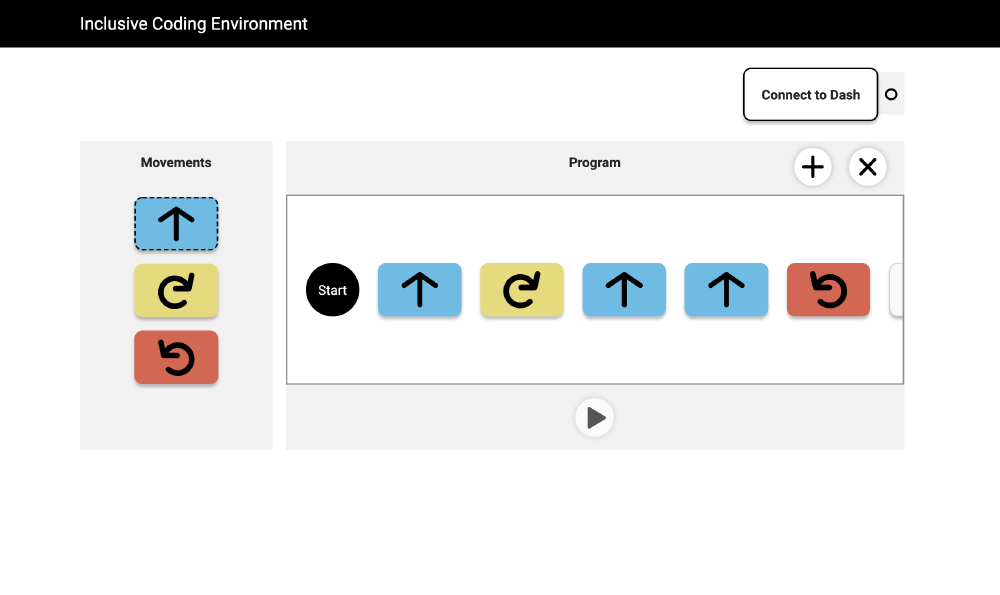Click the Program panel header
Viewport: 1000px width, 595px height.
click(595, 162)
